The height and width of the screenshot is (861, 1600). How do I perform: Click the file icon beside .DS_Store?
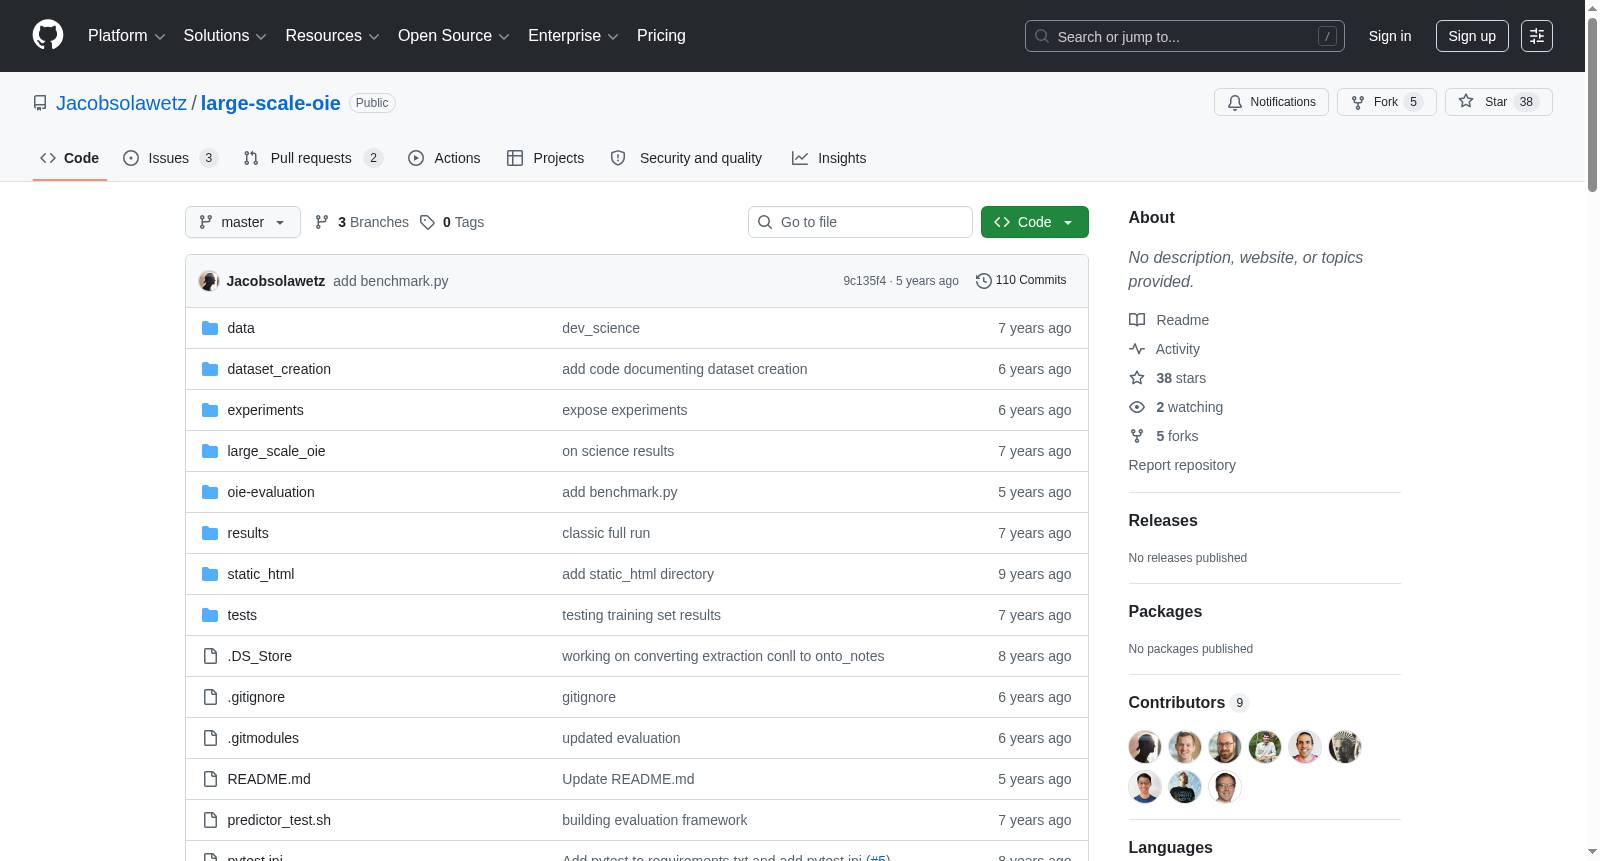(x=210, y=656)
